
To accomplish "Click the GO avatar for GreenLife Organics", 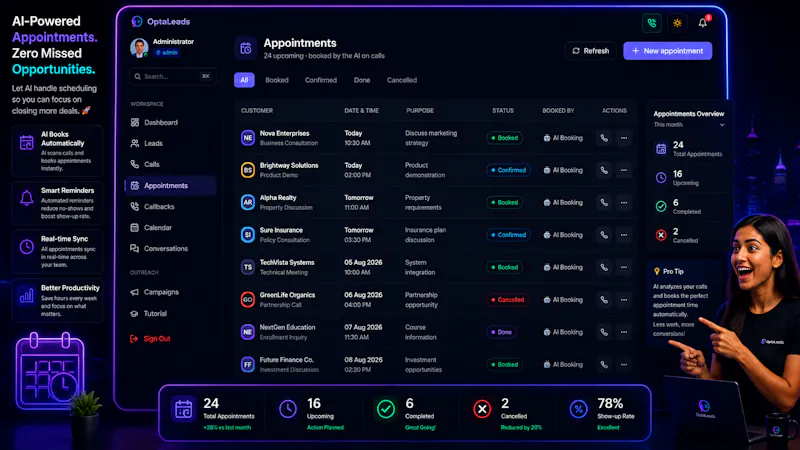I will point(247,299).
